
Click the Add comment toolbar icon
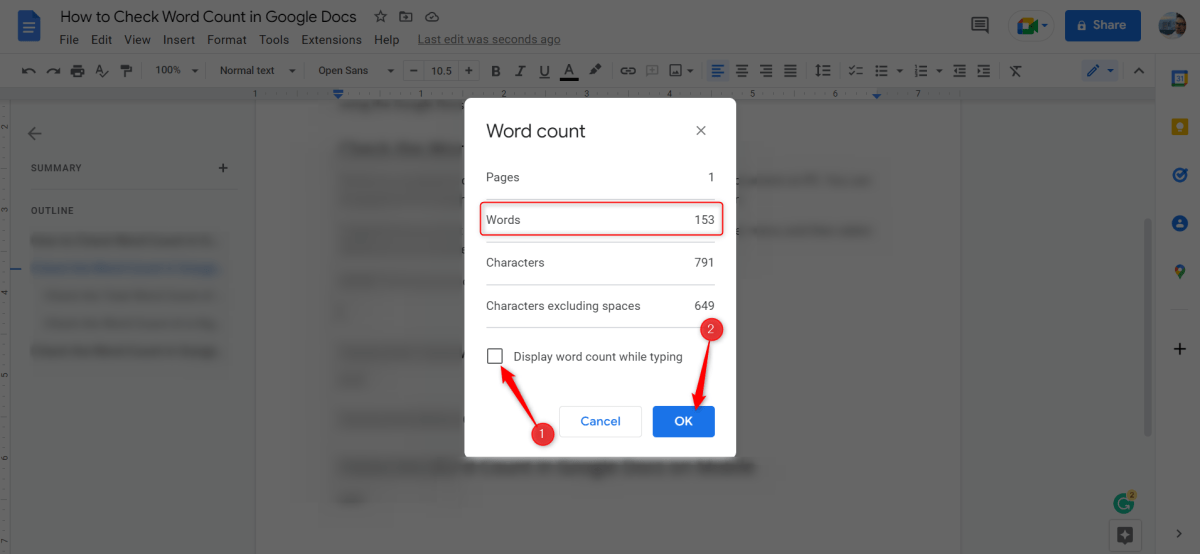[652, 71]
